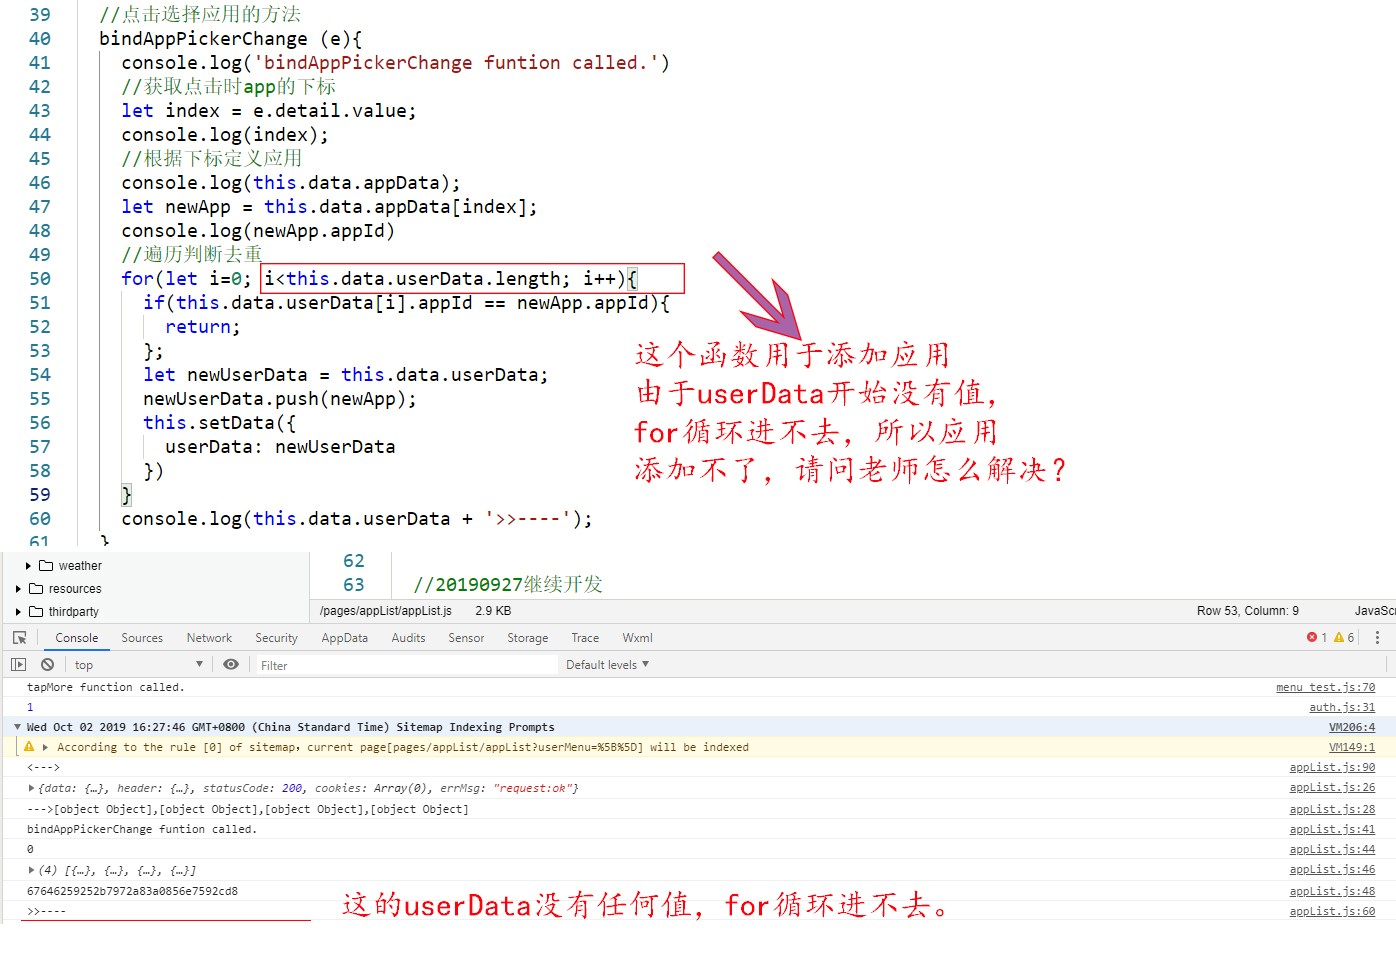Open source link menu_test.js:70
The width and height of the screenshot is (1396, 970).
[x=1325, y=687]
